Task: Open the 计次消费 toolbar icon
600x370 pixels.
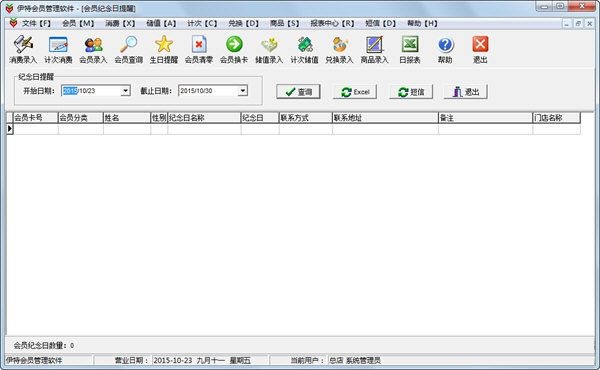Action: pos(58,49)
